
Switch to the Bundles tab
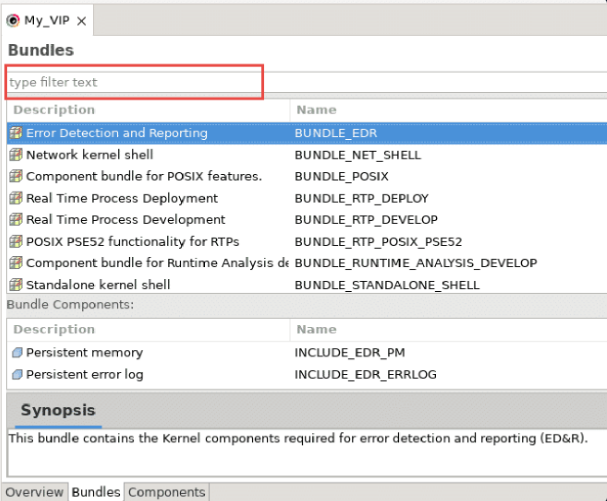coord(96,492)
